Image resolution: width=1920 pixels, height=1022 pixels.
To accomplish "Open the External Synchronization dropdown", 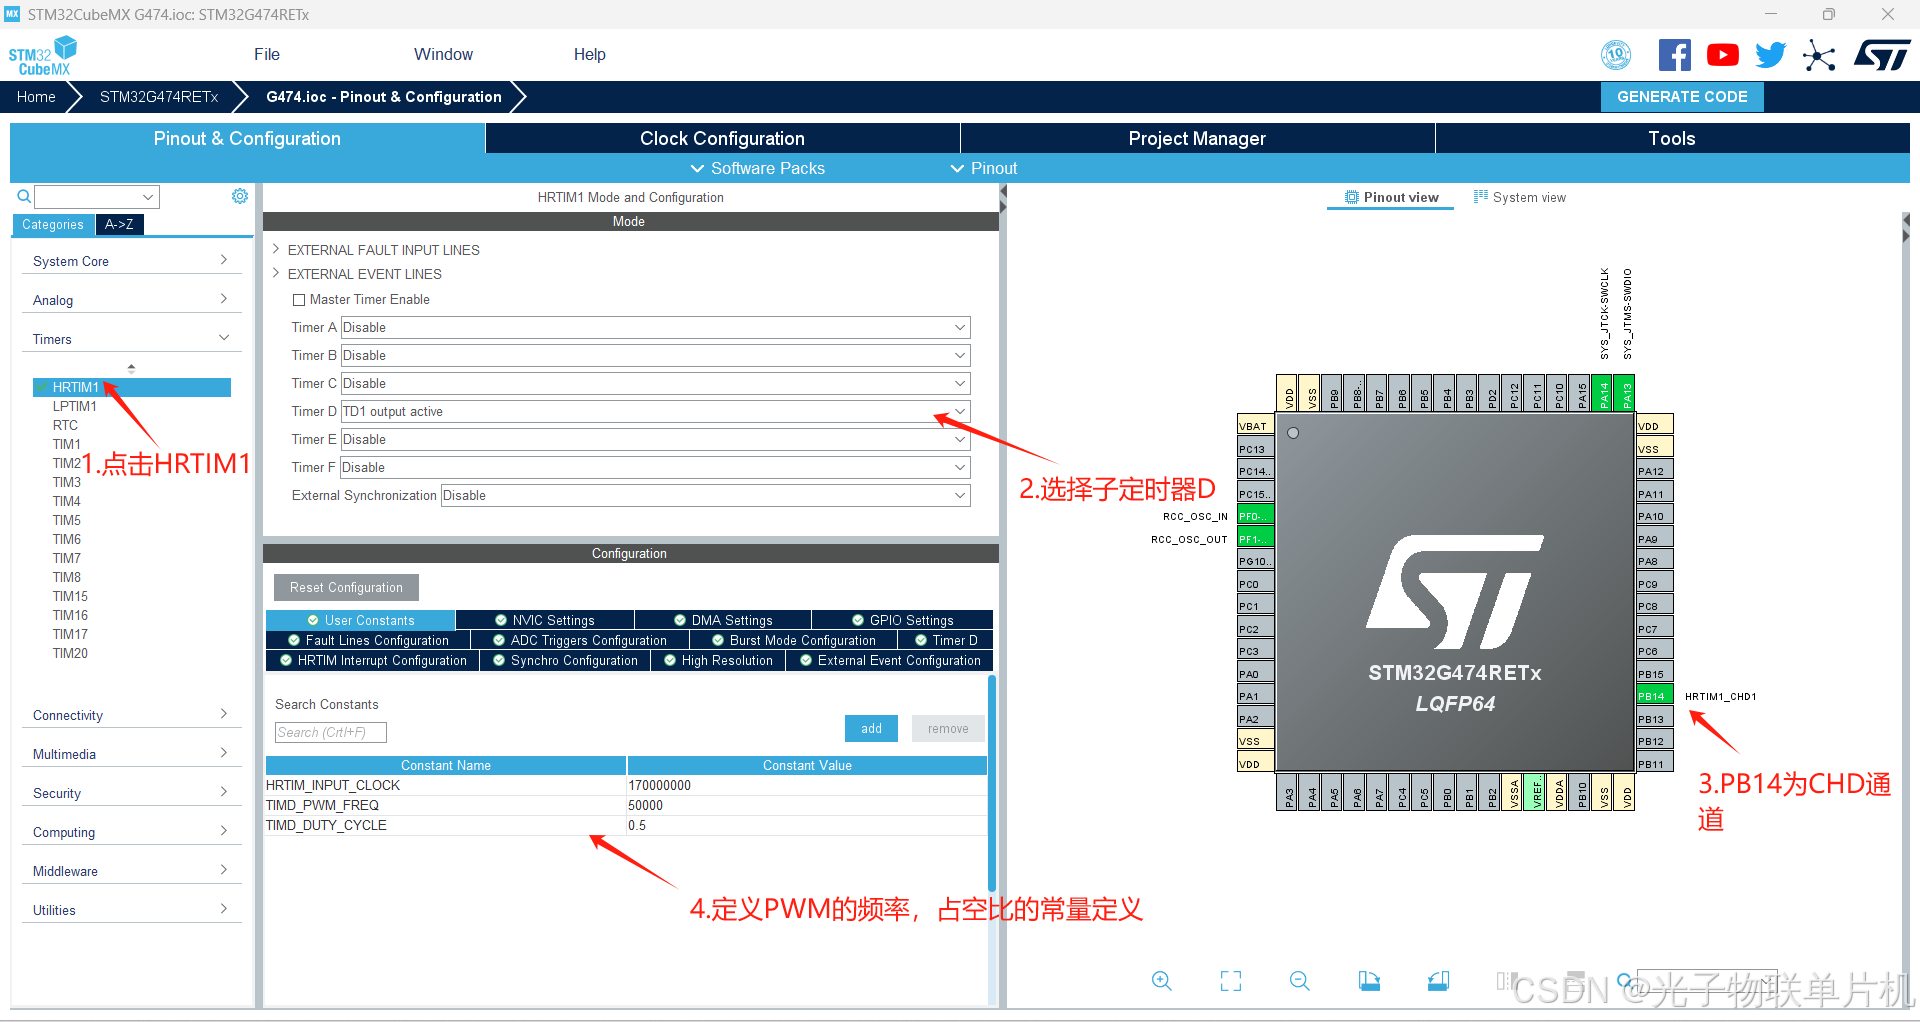I will (705, 495).
